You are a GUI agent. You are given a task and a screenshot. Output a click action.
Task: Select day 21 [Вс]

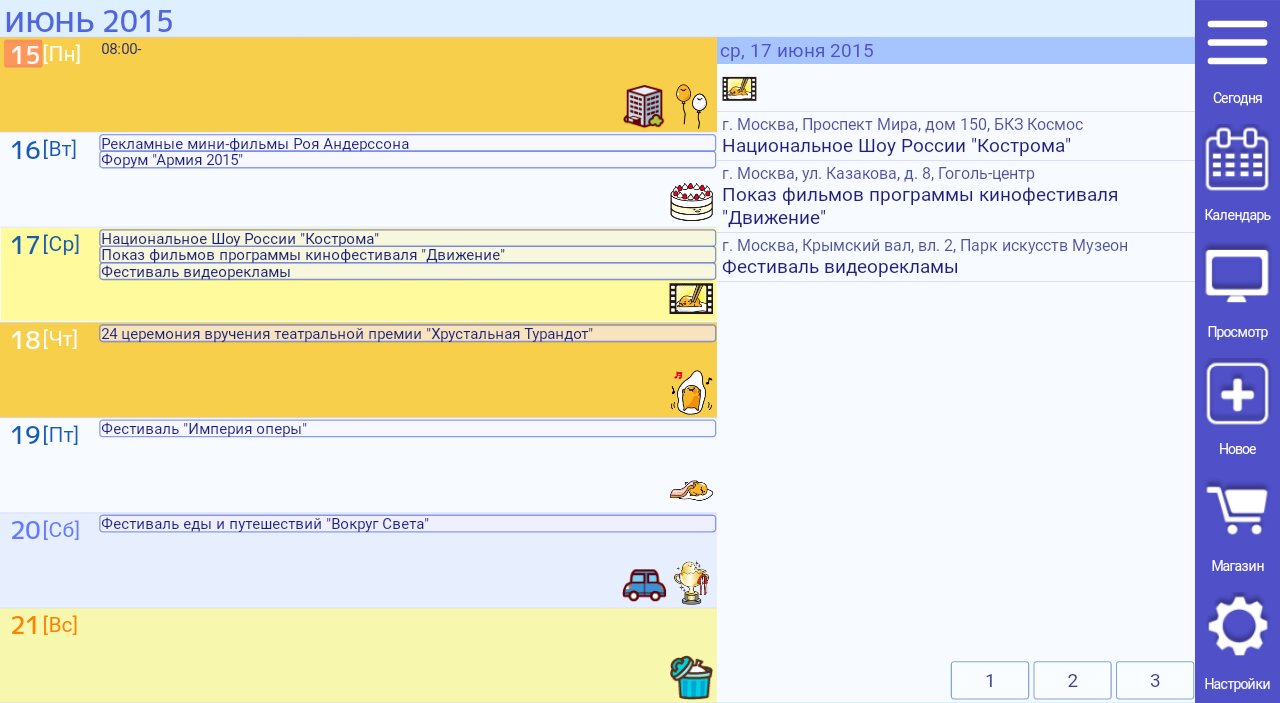(x=44, y=625)
